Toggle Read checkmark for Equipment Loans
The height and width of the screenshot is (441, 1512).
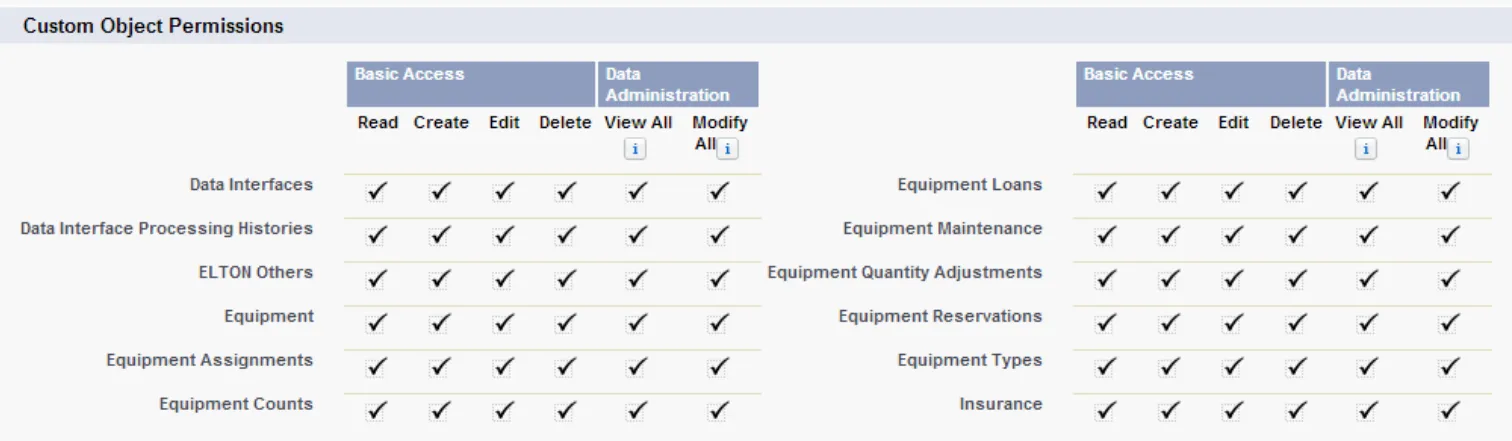pos(1106,192)
